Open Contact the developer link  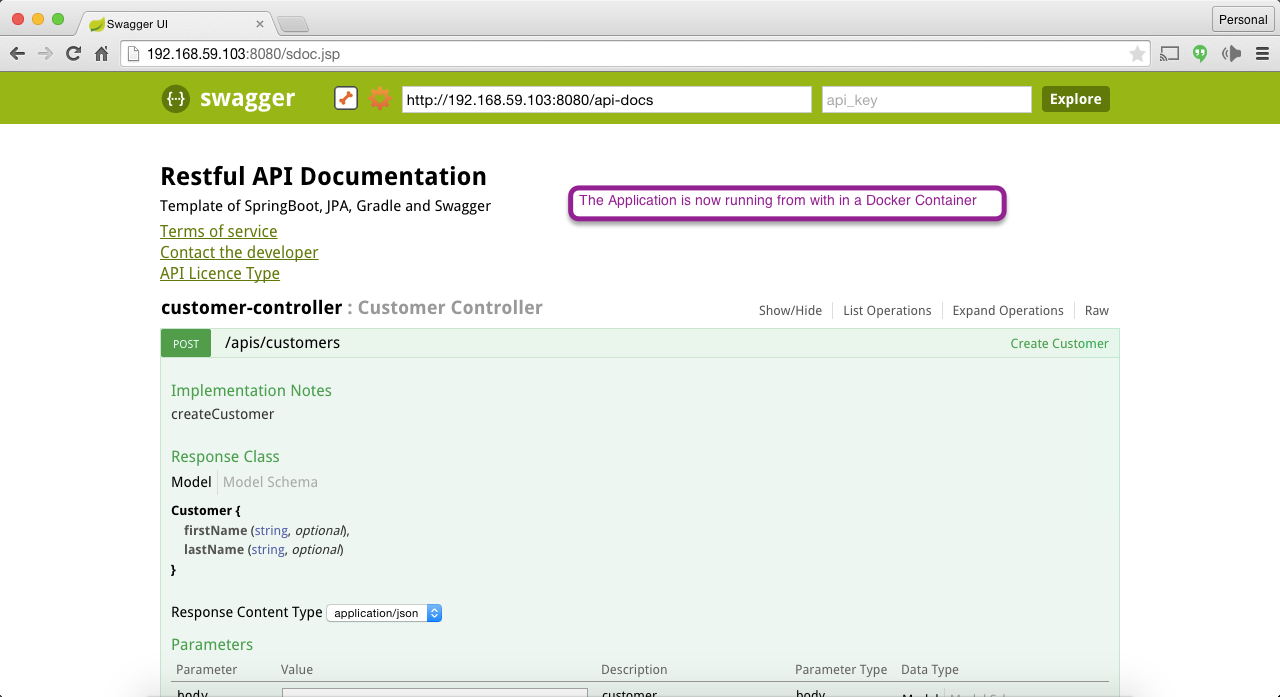239,252
